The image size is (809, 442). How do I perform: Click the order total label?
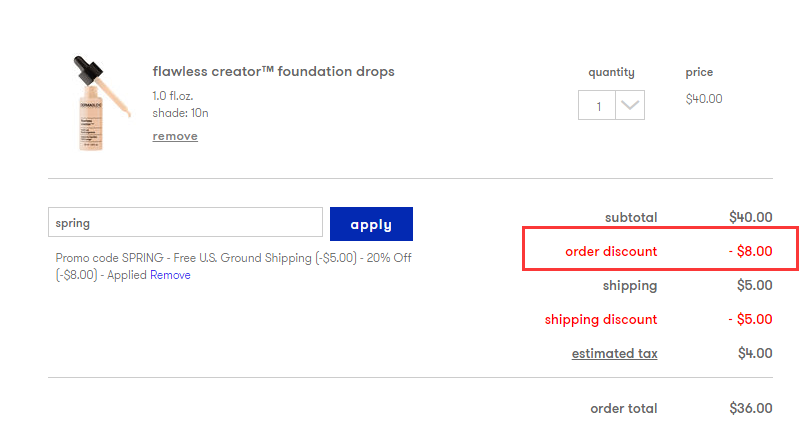click(624, 408)
